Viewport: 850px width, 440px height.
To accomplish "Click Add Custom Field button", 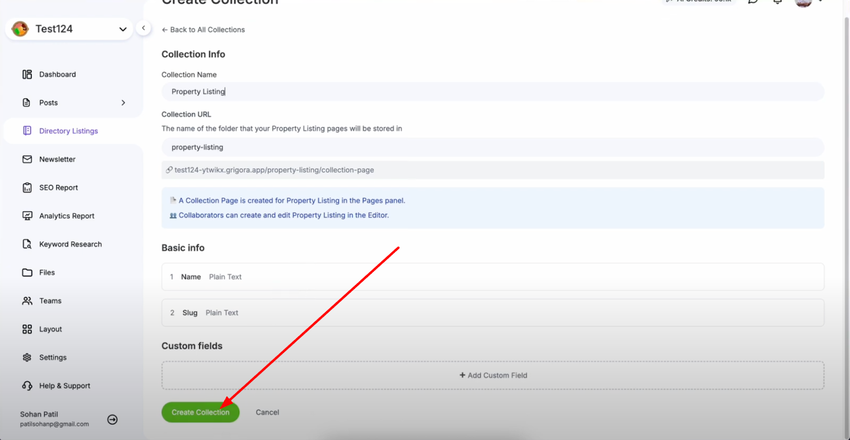I will [493, 375].
